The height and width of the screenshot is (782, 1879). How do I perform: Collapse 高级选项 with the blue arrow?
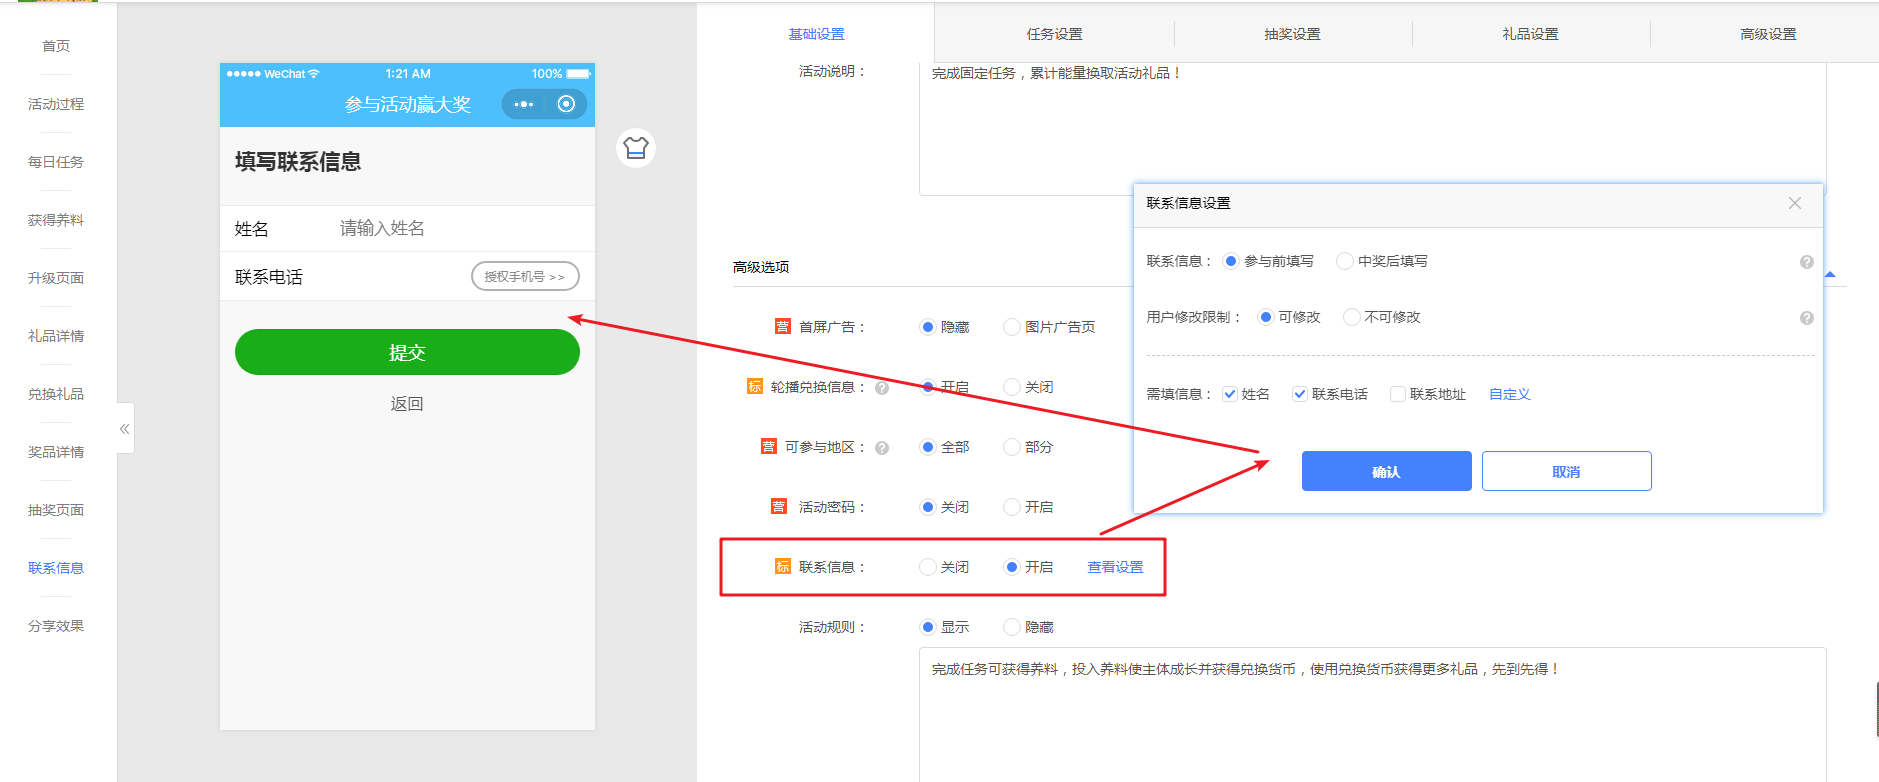pyautogui.click(x=1830, y=274)
